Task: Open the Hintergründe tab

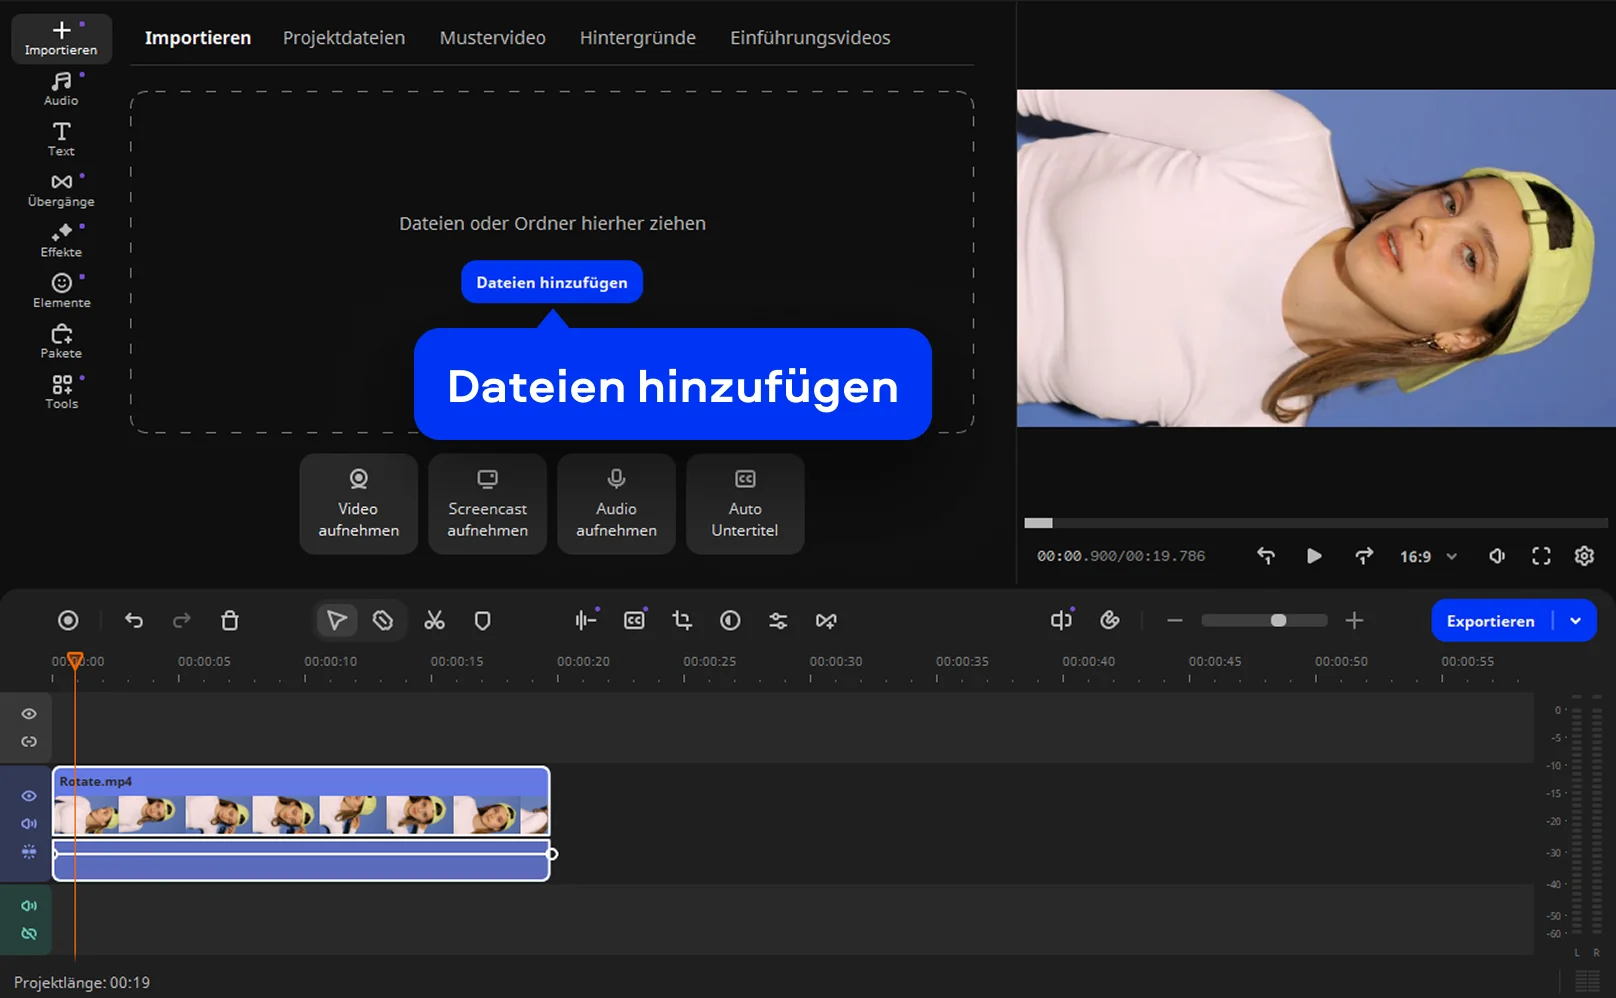Action: pos(637,38)
